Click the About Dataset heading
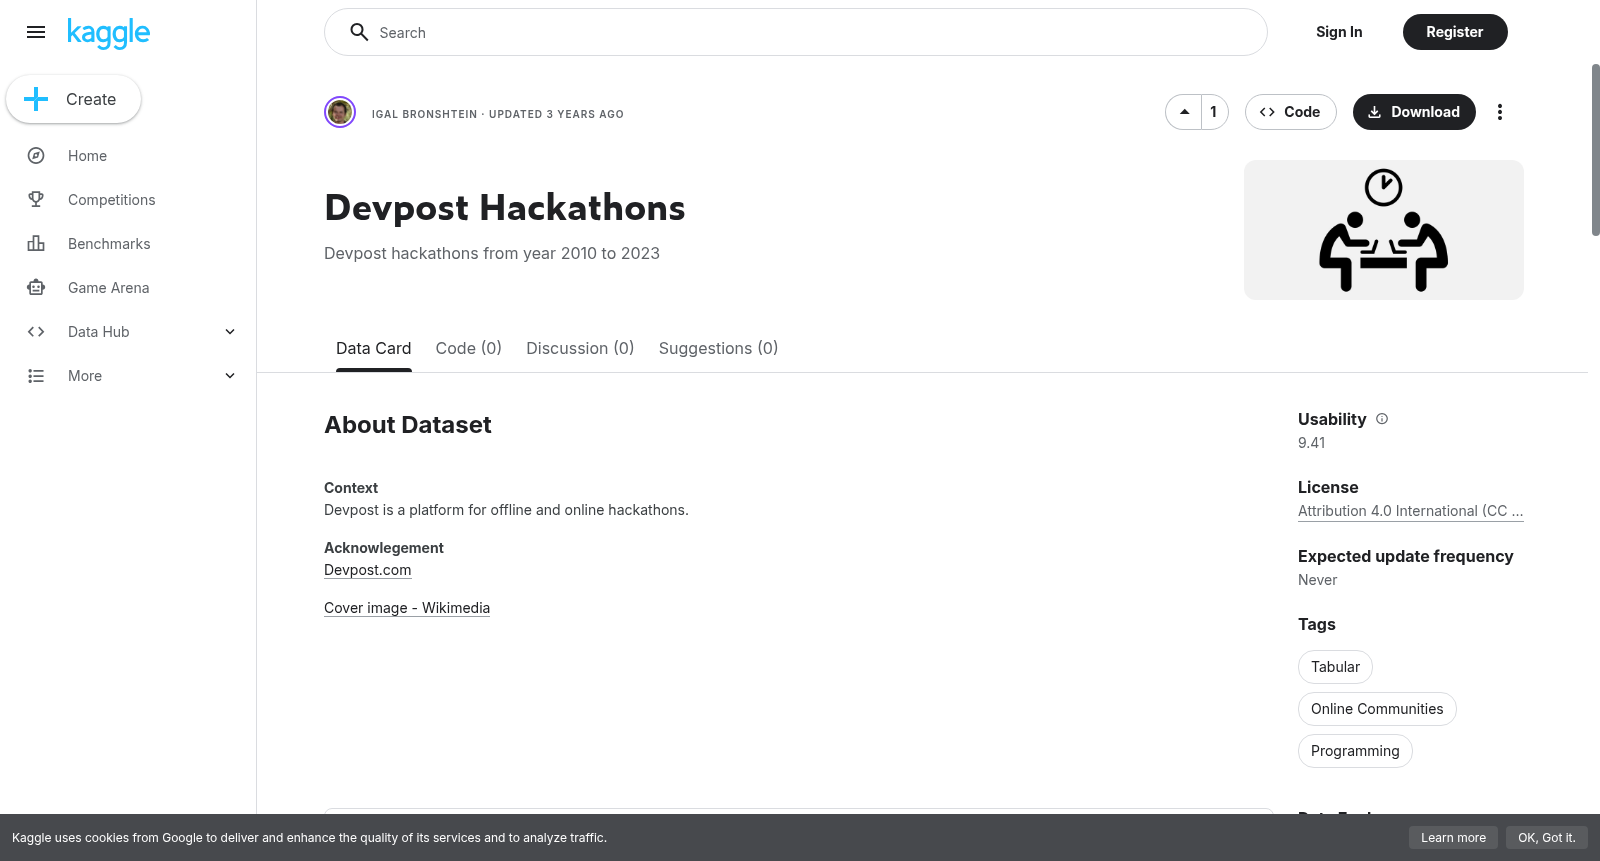 [408, 425]
